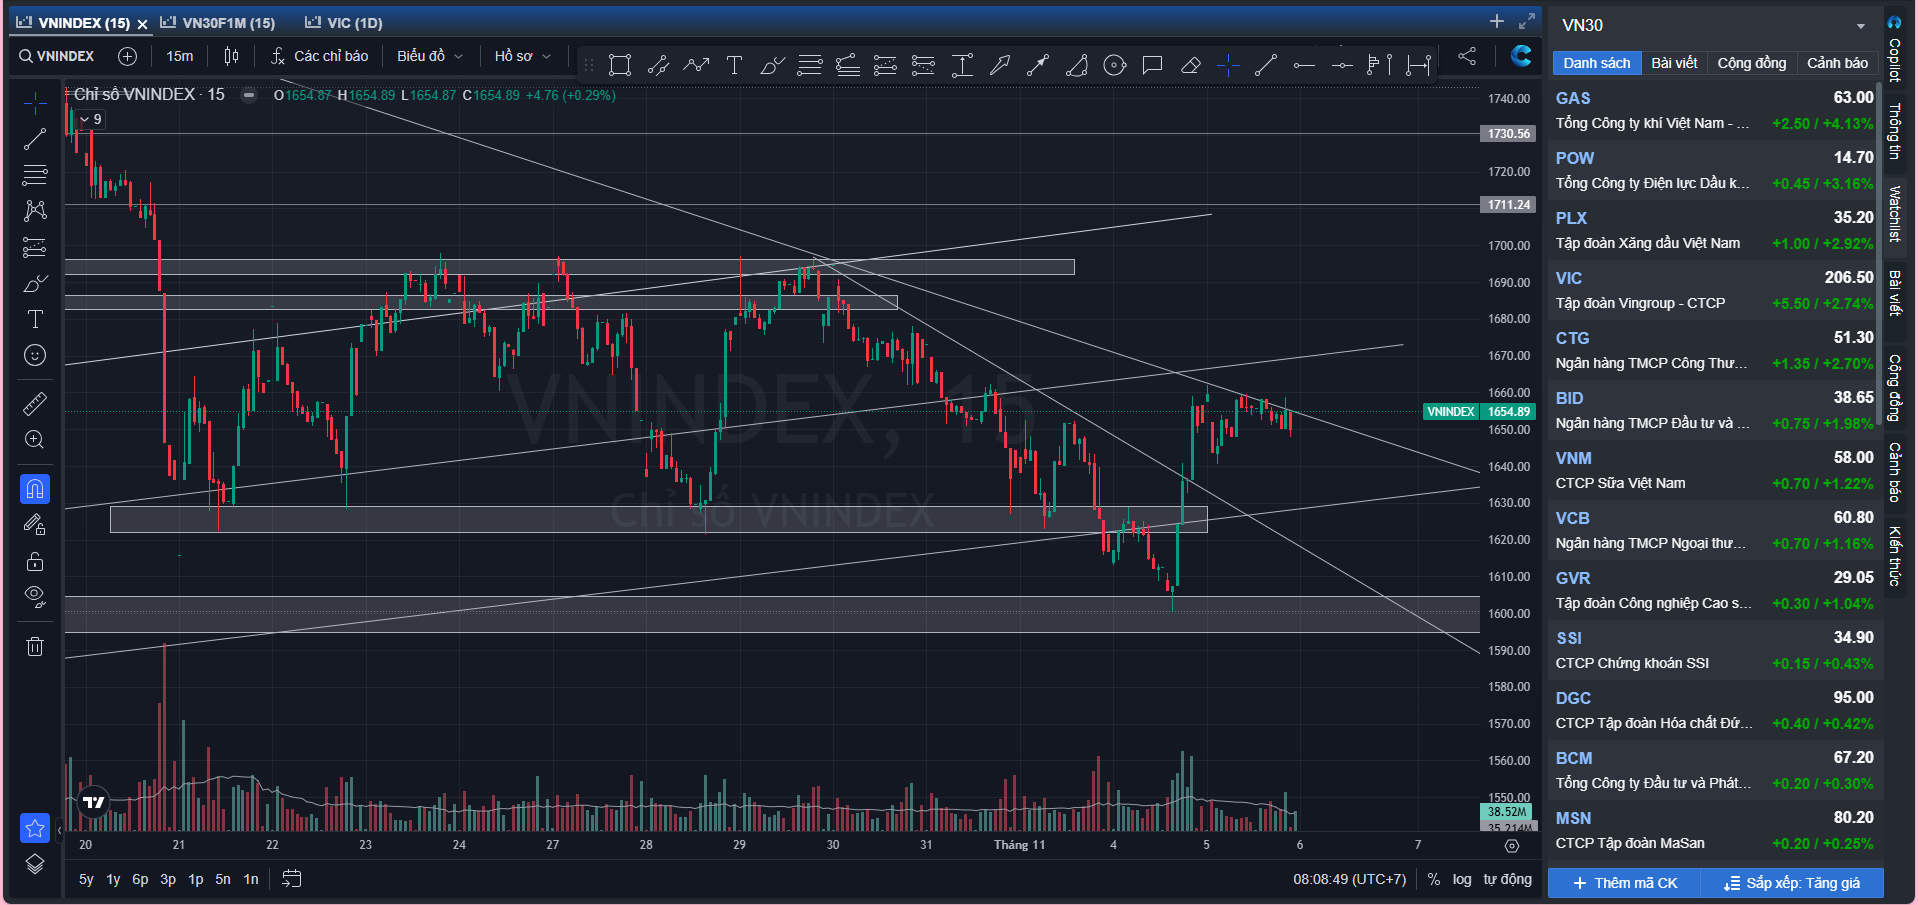1918x905 pixels.
Task: Set chart range to 5y
Action: point(86,880)
